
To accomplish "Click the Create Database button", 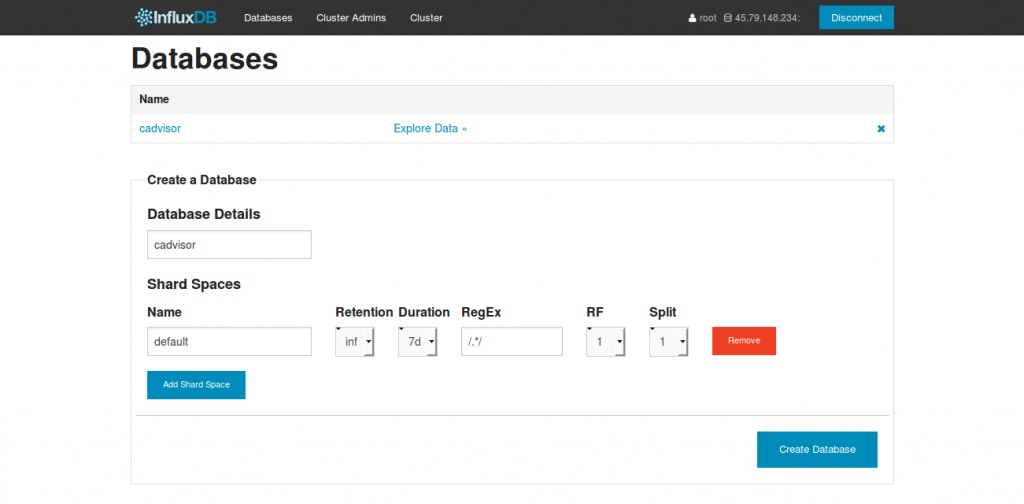I will click(817, 449).
